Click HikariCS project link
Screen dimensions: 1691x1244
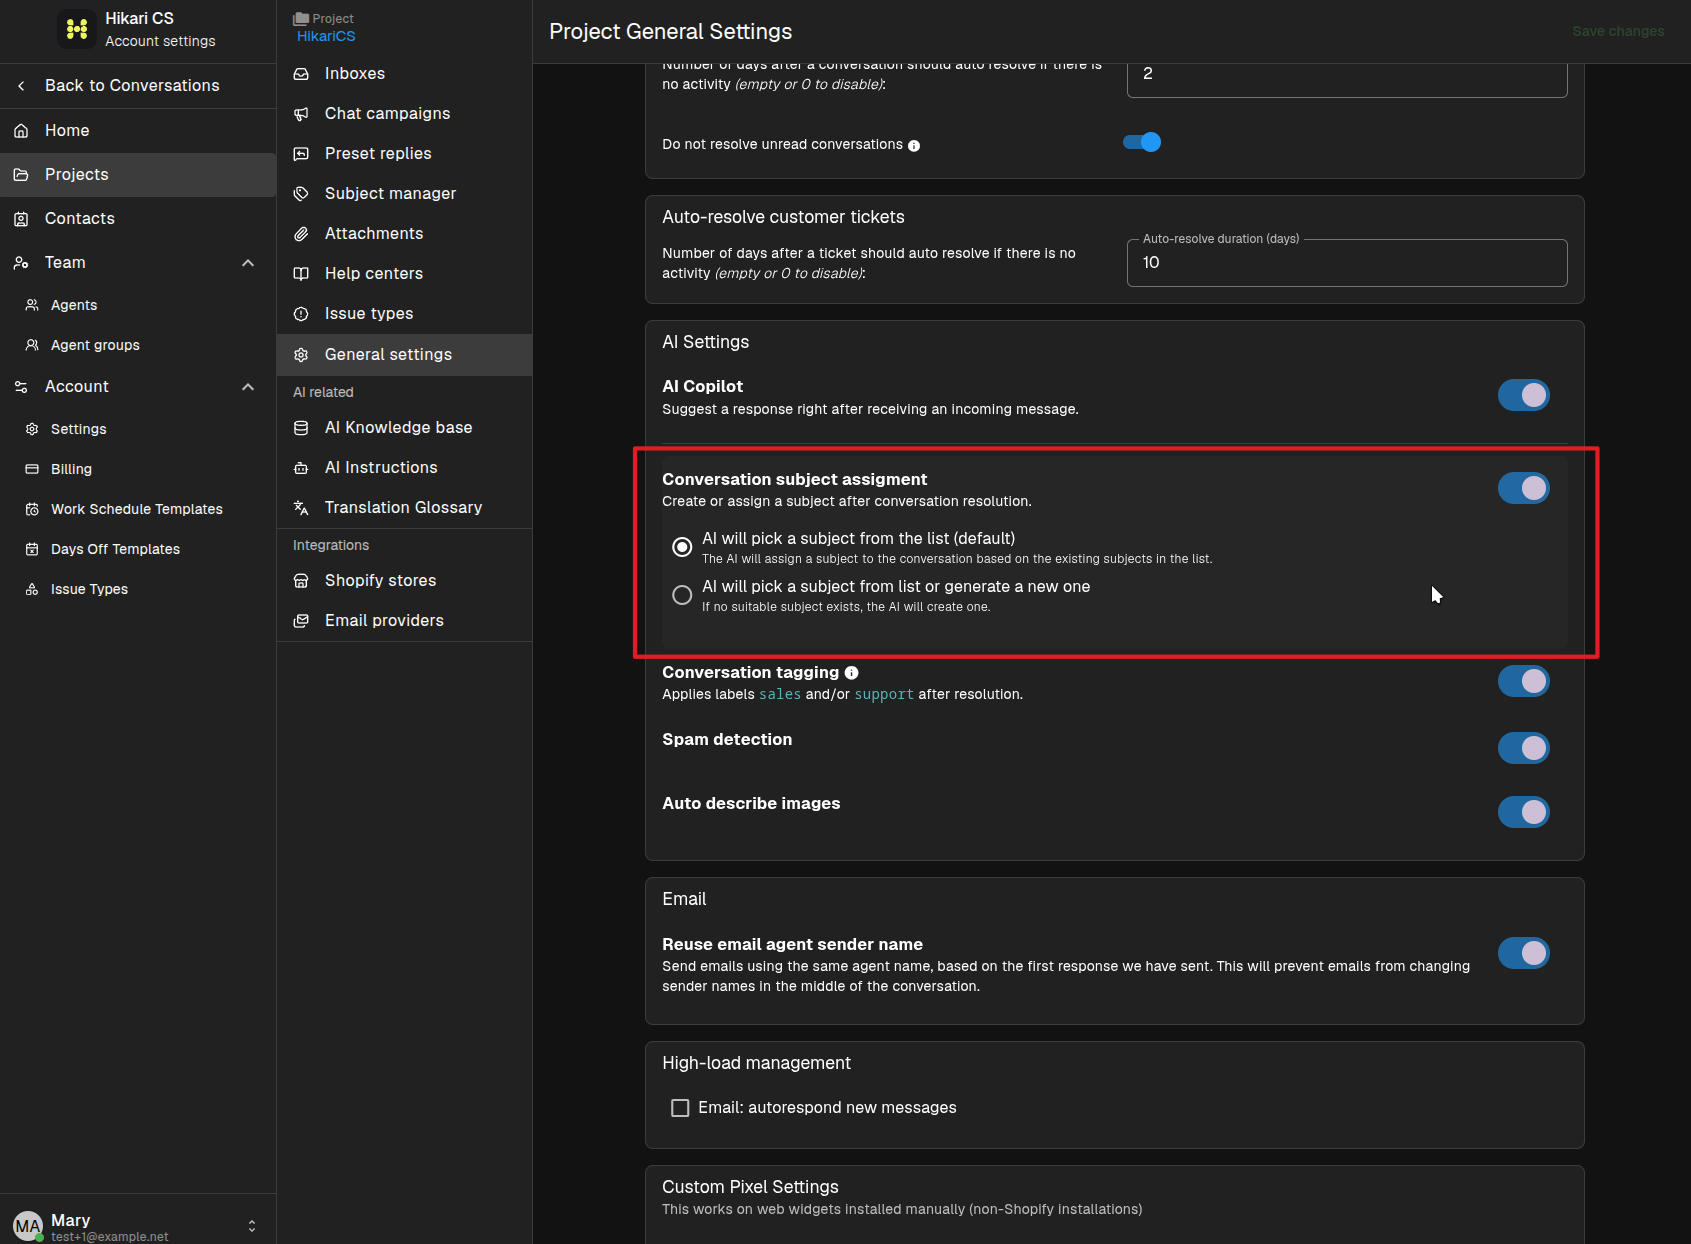(x=326, y=36)
